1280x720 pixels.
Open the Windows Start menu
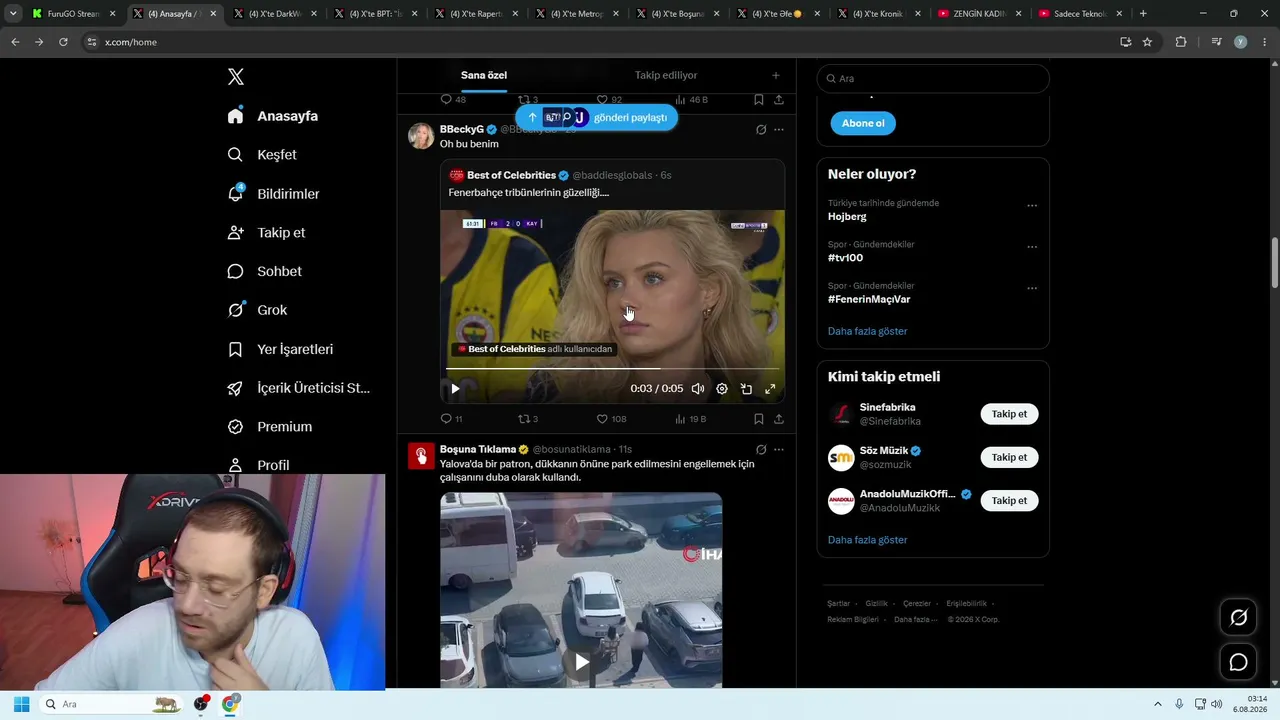[21, 704]
